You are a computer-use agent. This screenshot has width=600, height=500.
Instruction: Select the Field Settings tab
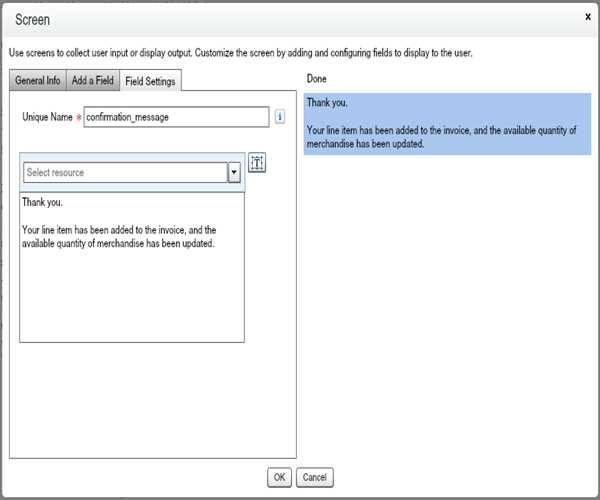[x=150, y=81]
